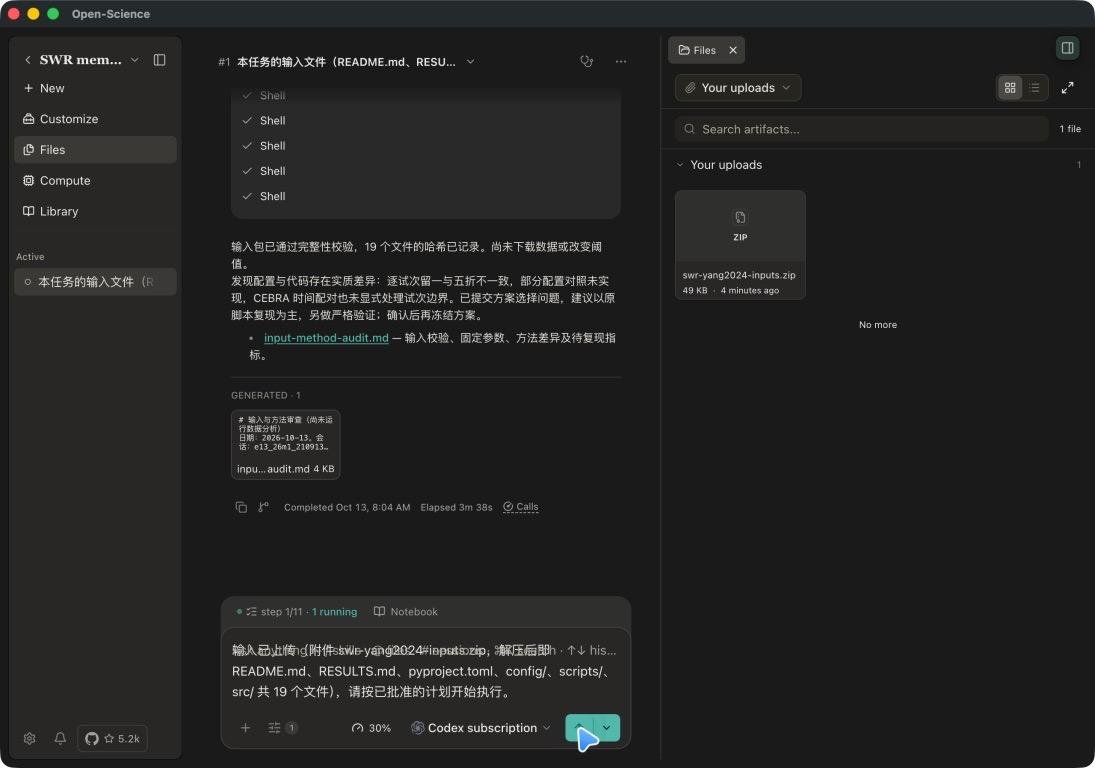1095x768 pixels.
Task: Open Your uploads filter dropdown
Action: (x=737, y=88)
